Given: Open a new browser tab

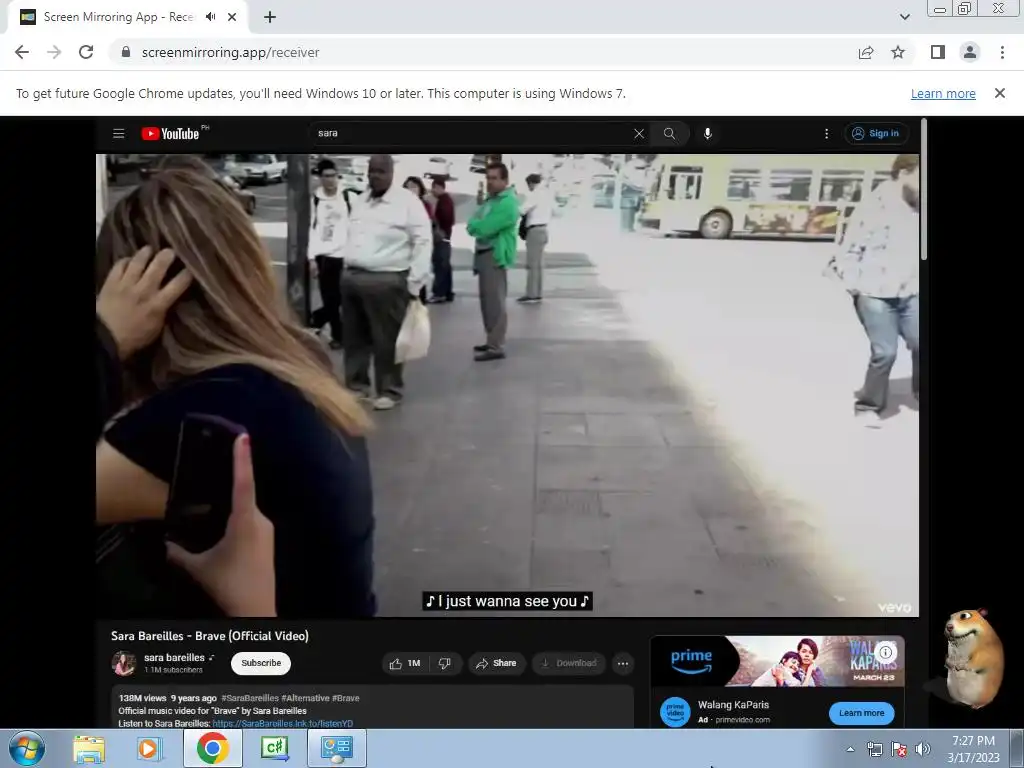Looking at the screenshot, I should coord(270,17).
